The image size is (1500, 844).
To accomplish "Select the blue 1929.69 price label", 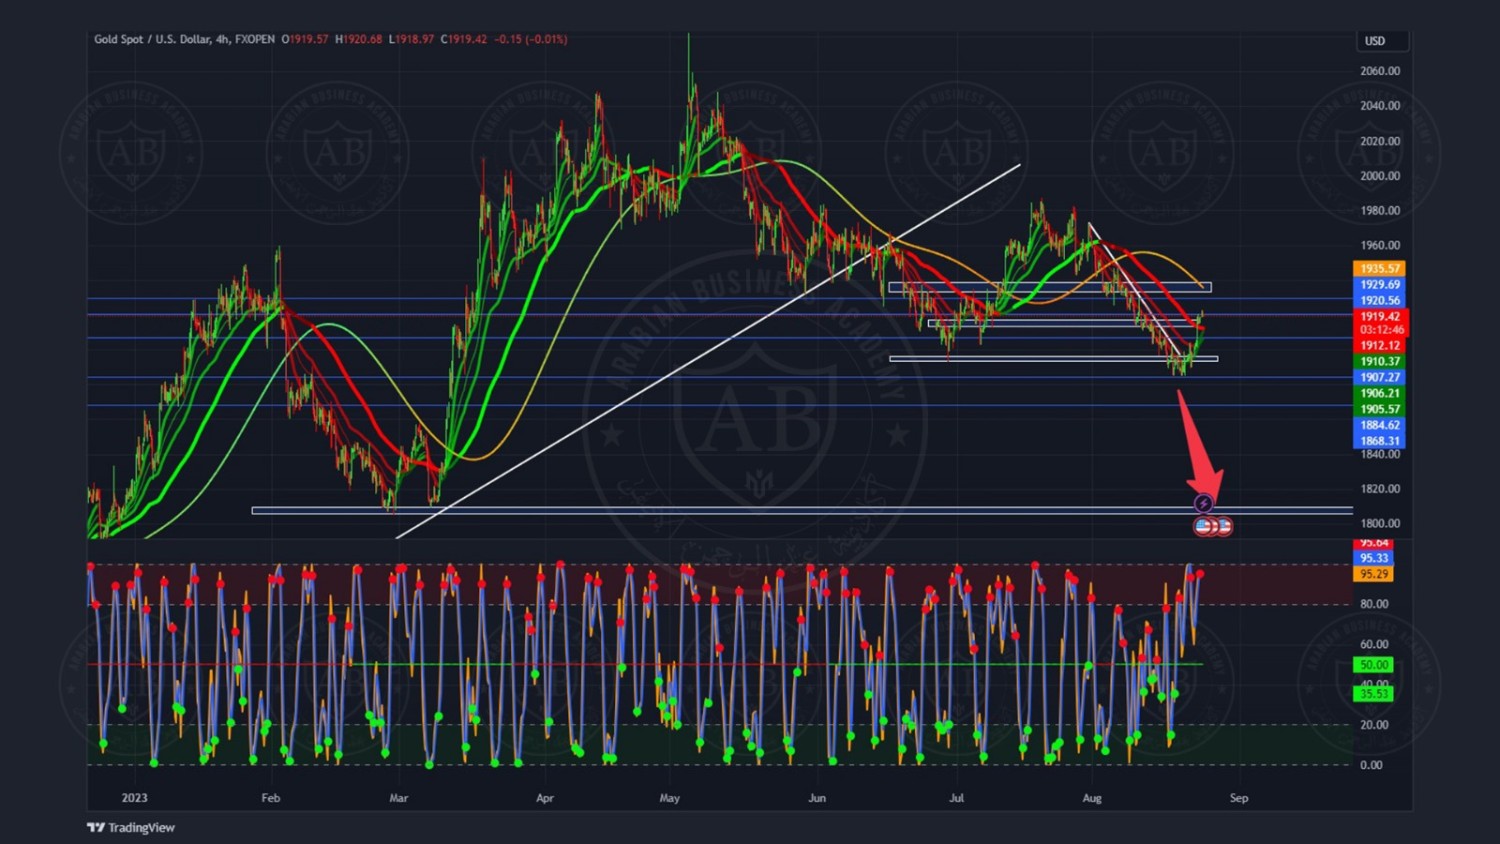I will coord(1379,285).
